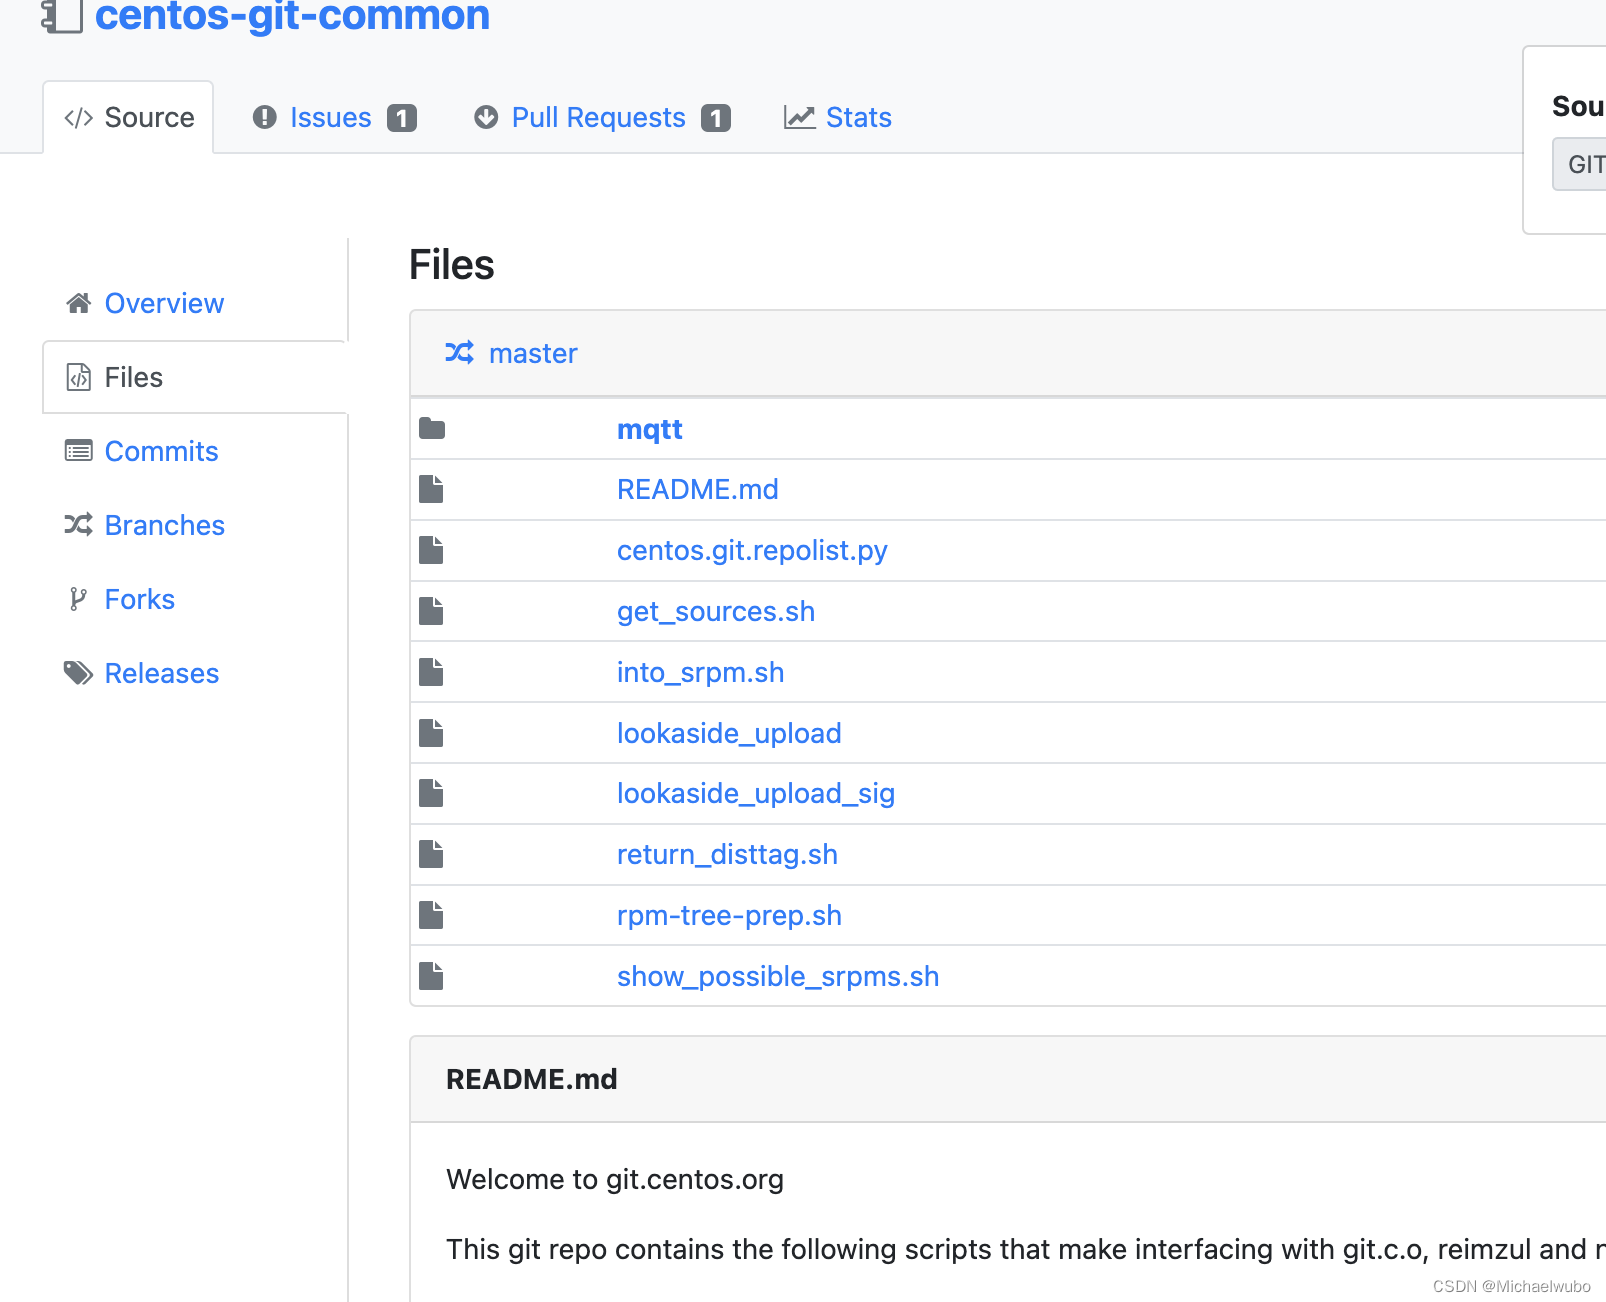The height and width of the screenshot is (1302, 1606).
Task: Open the Pull Requests tab
Action: pos(597,117)
